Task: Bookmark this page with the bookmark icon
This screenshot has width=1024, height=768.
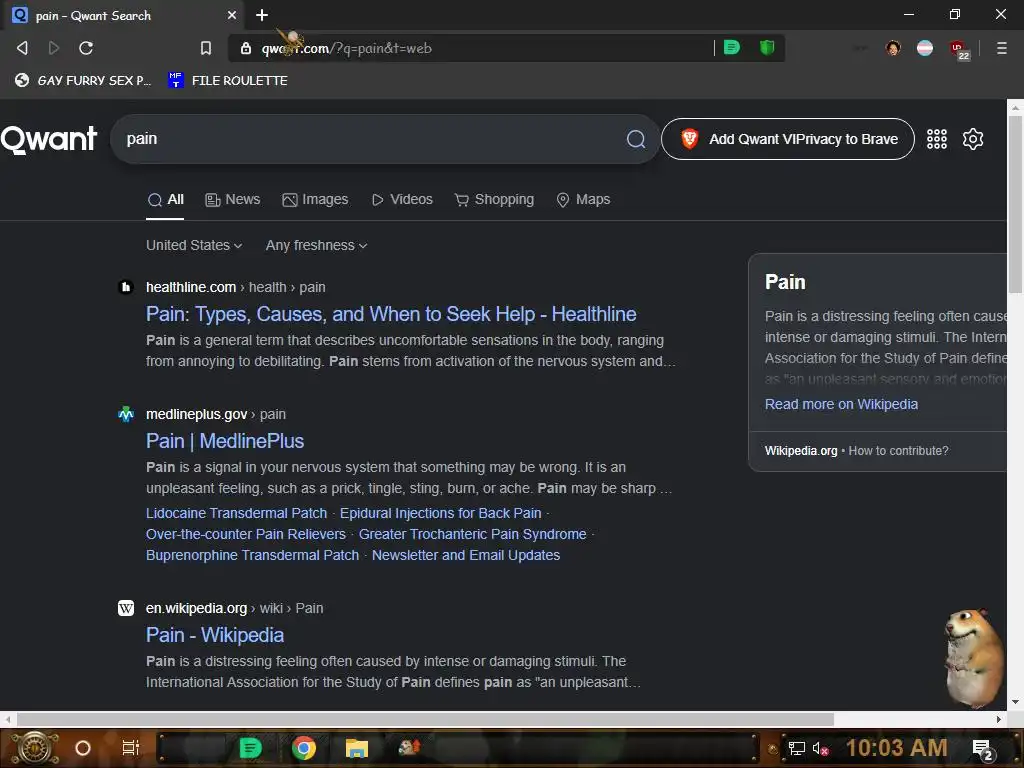Action: (206, 48)
